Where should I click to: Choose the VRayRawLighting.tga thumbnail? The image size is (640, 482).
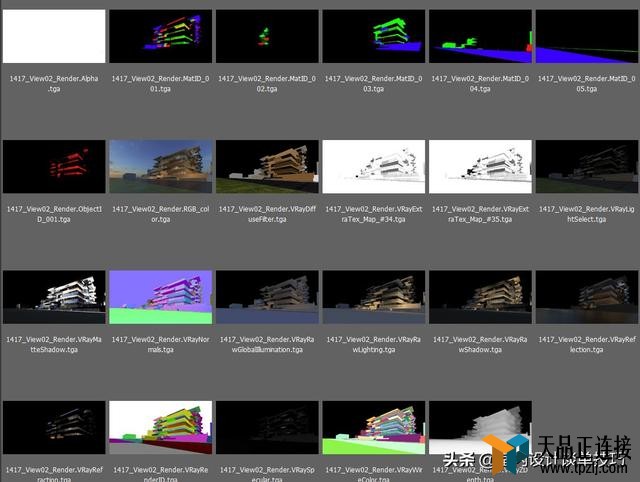point(373,297)
